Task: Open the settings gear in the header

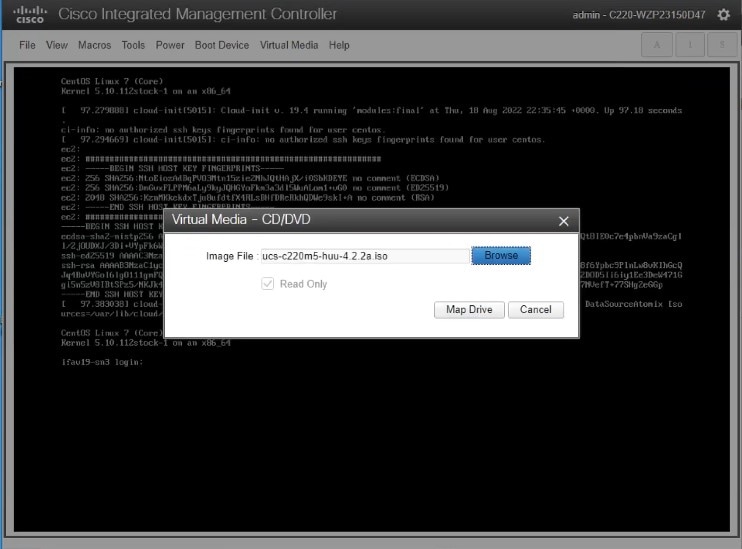Action: coord(723,15)
